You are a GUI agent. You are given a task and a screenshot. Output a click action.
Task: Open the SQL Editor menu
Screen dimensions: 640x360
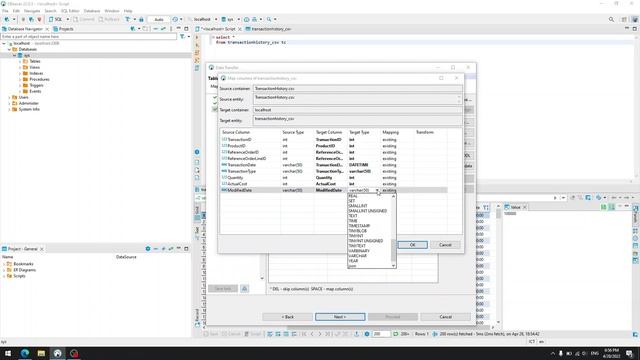[x=70, y=11]
